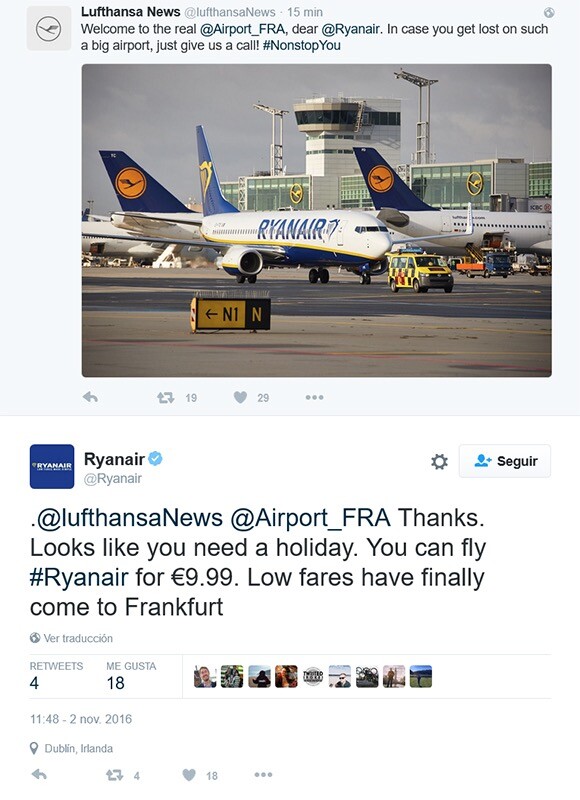The image size is (580, 800).
Task: Click the reply arrow under Ryanair tweet
Action: click(x=39, y=774)
